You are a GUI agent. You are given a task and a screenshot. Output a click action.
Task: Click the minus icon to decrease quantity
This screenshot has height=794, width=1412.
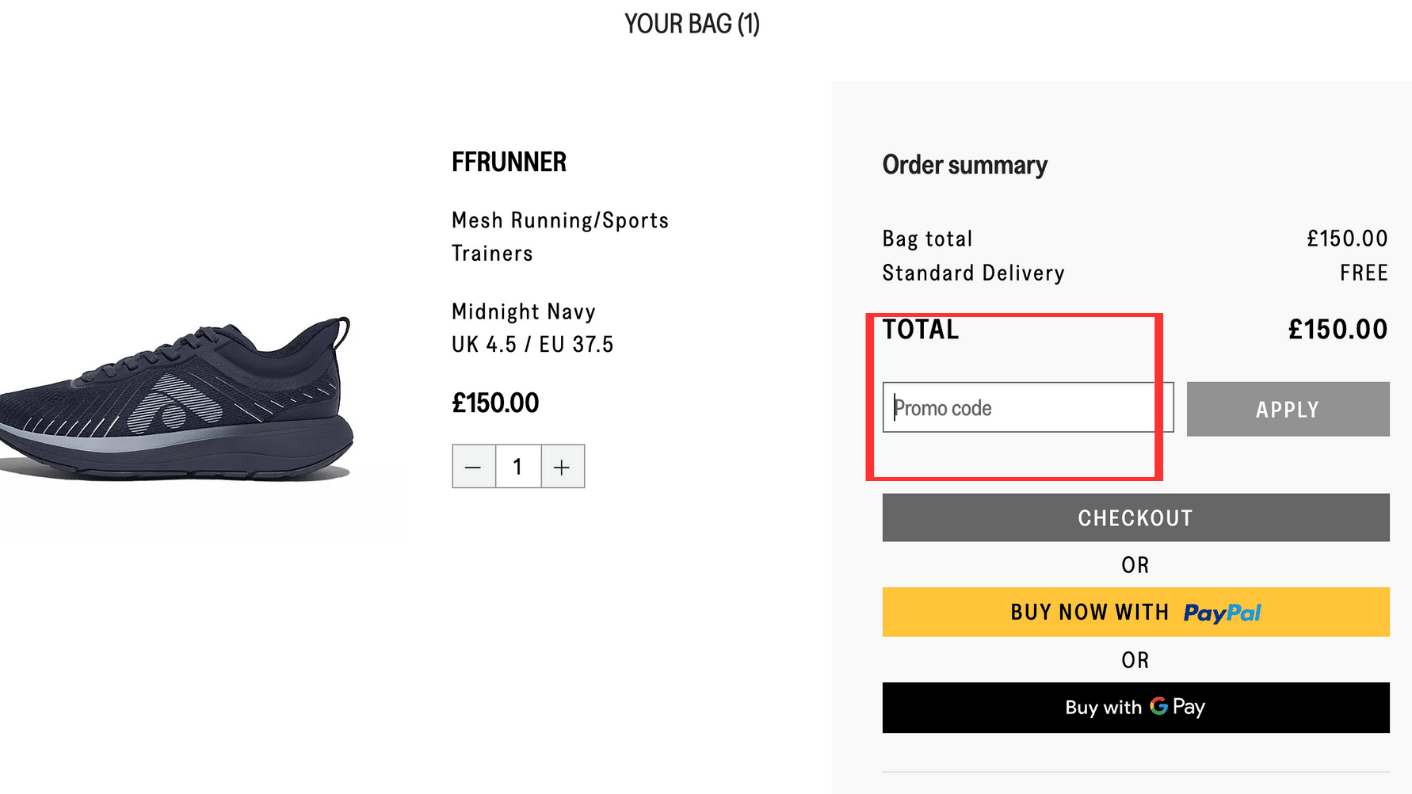point(473,466)
